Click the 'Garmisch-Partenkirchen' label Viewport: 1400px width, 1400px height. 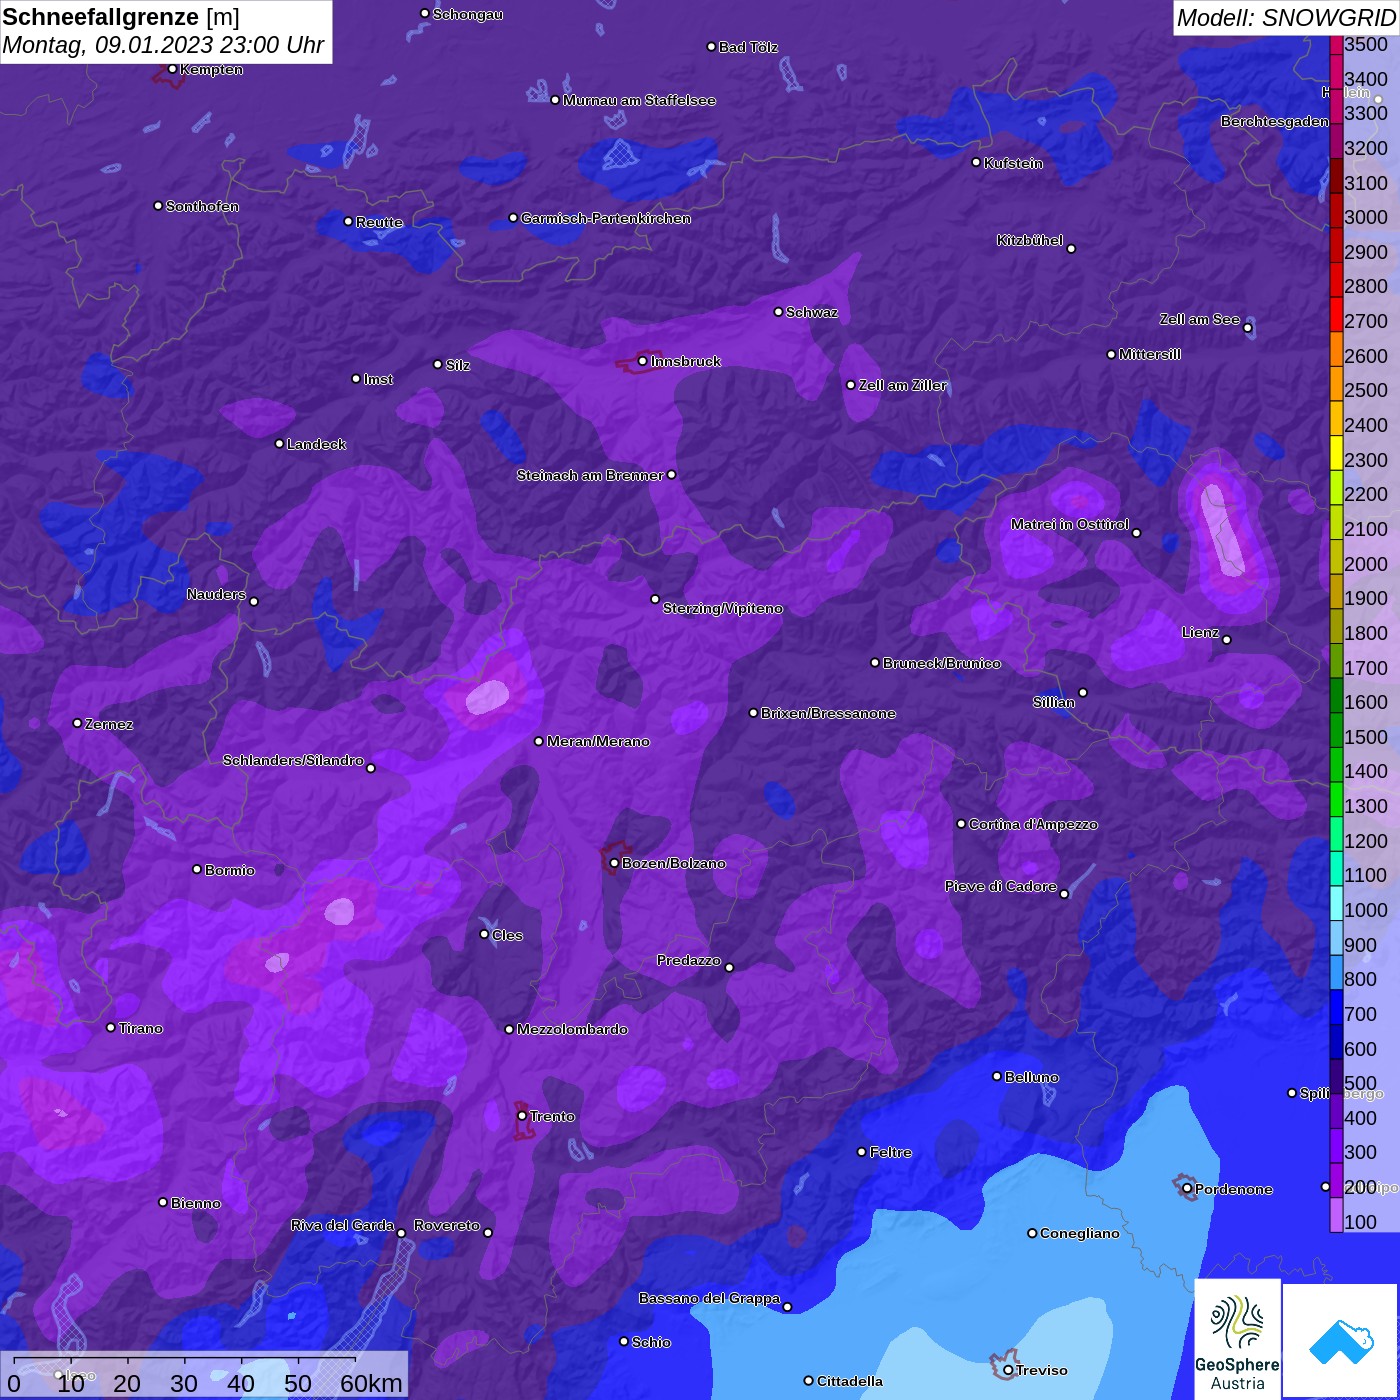click(x=606, y=218)
